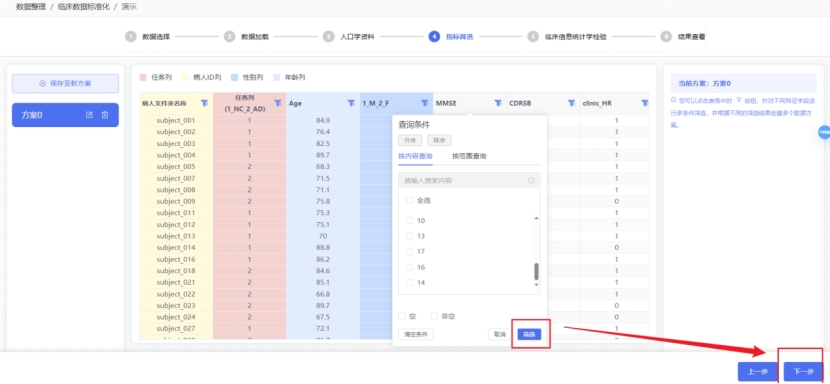Check value 13 in filter list
The height and width of the screenshot is (384, 830).
point(409,236)
